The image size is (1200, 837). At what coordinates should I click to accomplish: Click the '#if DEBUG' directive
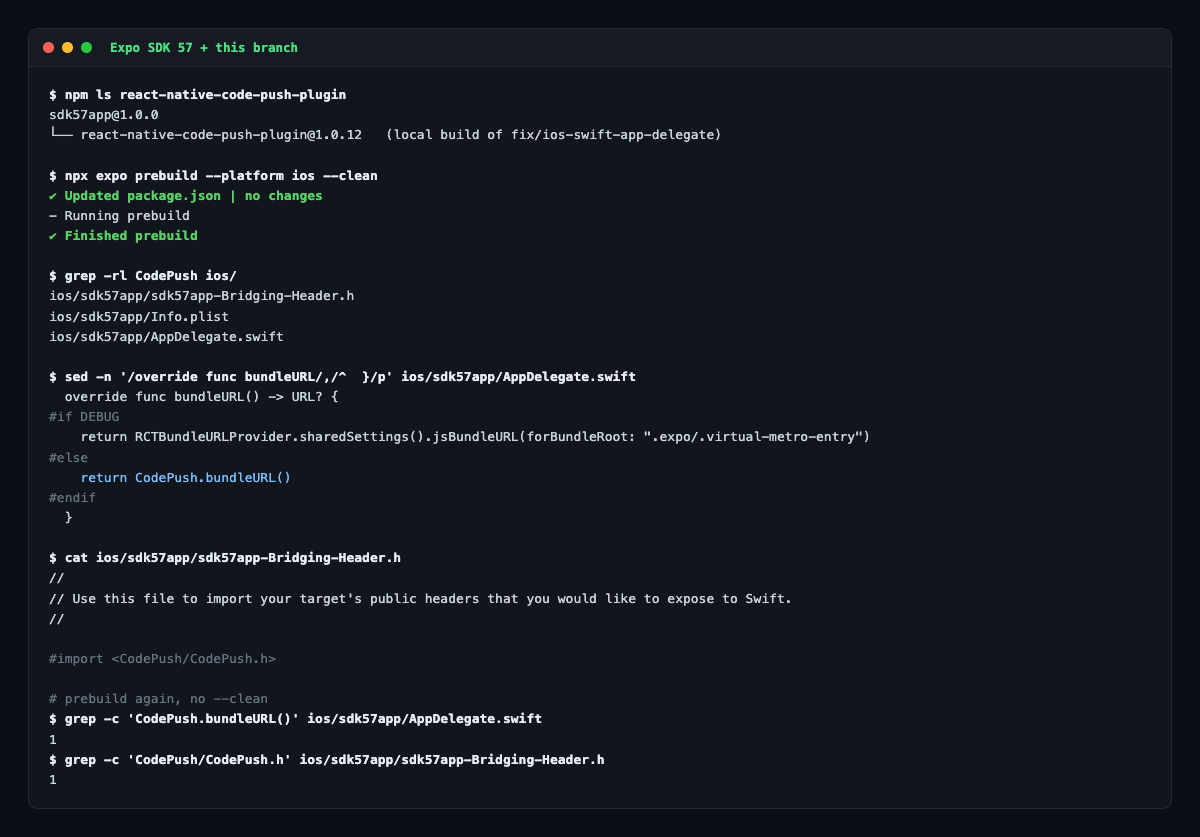point(84,416)
